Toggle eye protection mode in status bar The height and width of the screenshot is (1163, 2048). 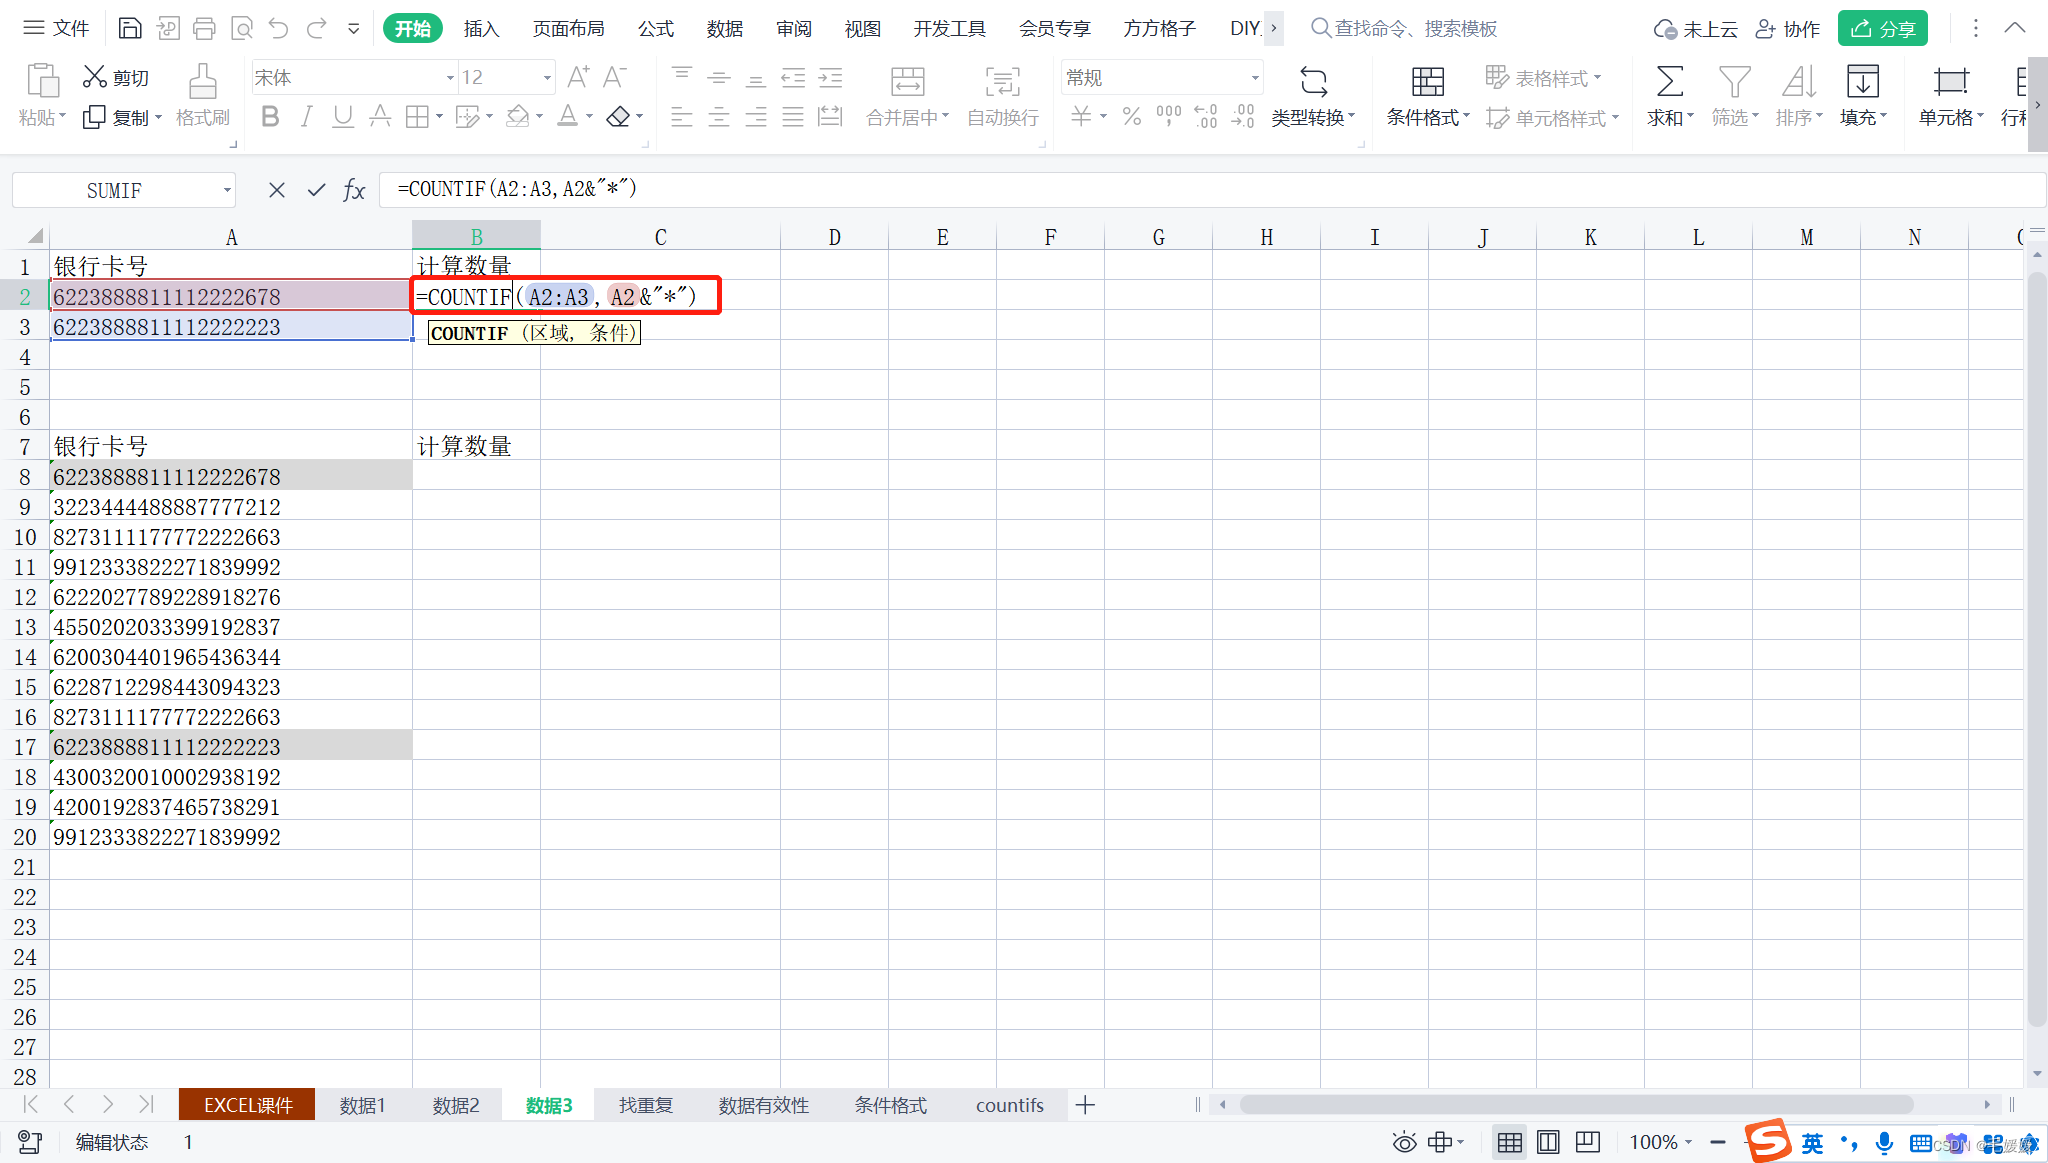[1404, 1142]
